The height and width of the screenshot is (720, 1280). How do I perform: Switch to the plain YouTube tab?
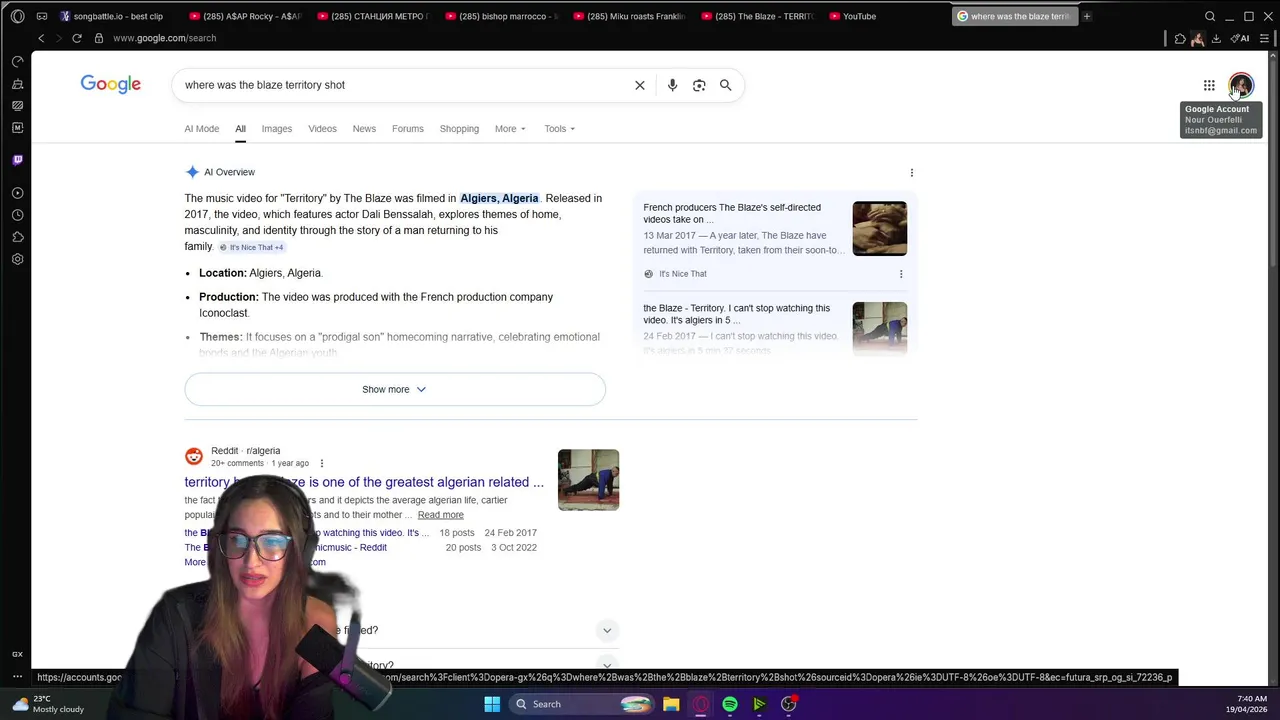(x=886, y=16)
